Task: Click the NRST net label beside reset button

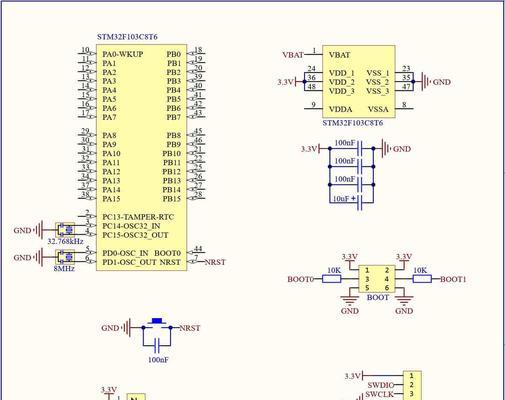Action: click(190, 328)
